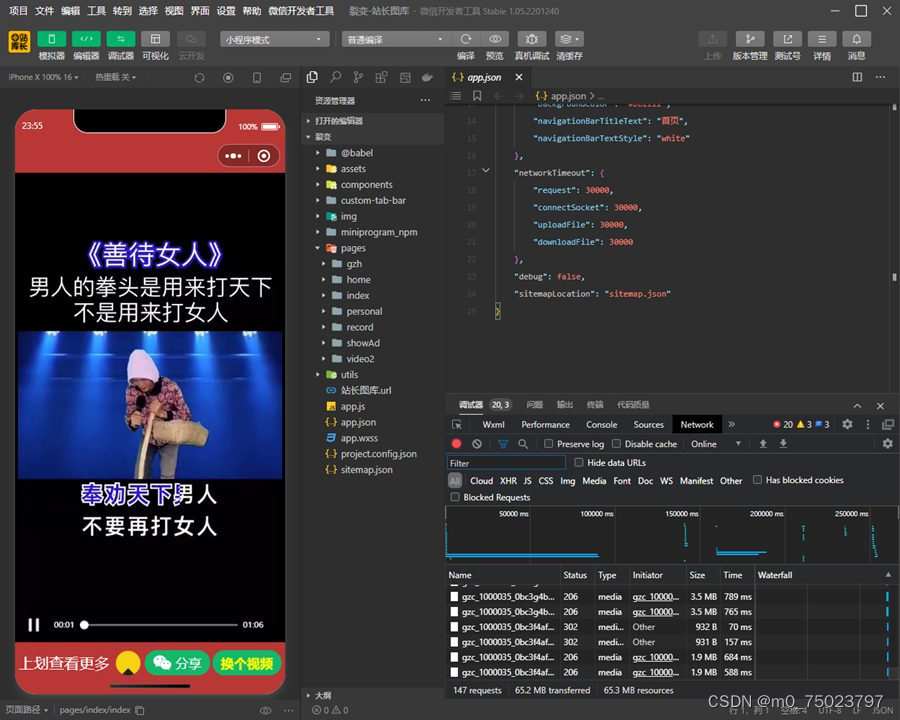Viewport: 900px width, 720px height.
Task: Open the visualization (可视化) tool
Action: [155, 39]
